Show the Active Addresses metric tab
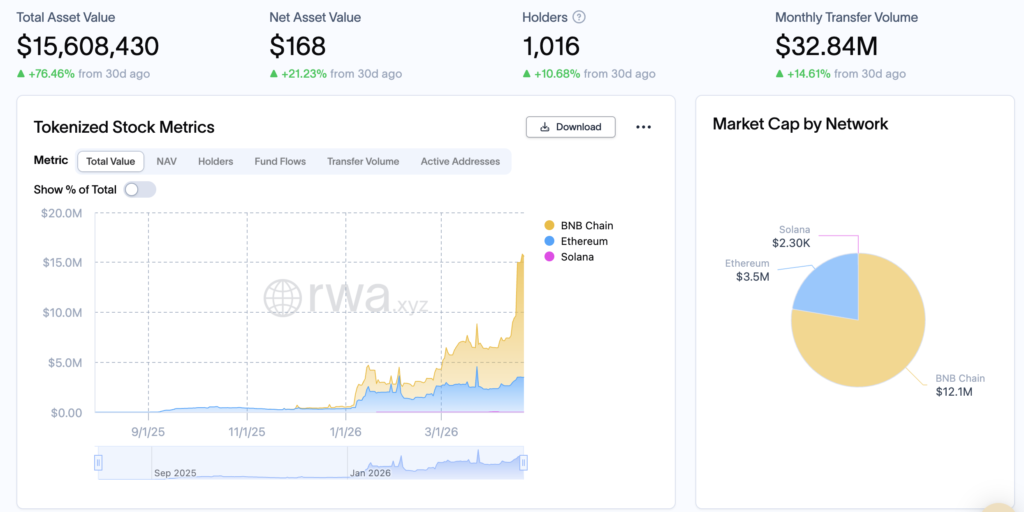 (x=460, y=161)
